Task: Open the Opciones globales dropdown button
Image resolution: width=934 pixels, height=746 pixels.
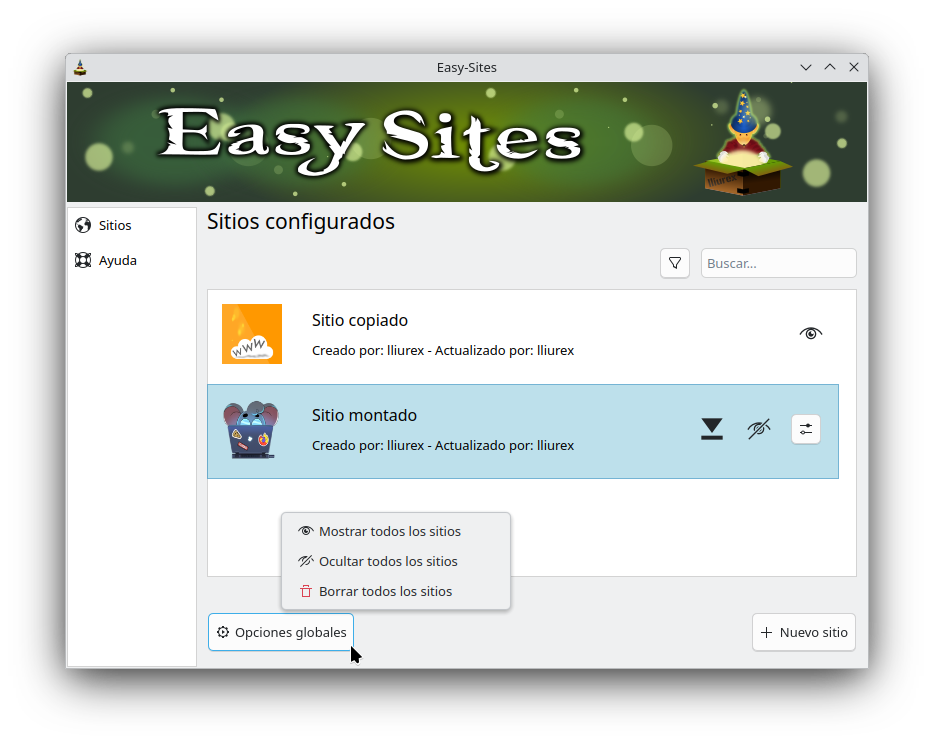Action: click(281, 632)
